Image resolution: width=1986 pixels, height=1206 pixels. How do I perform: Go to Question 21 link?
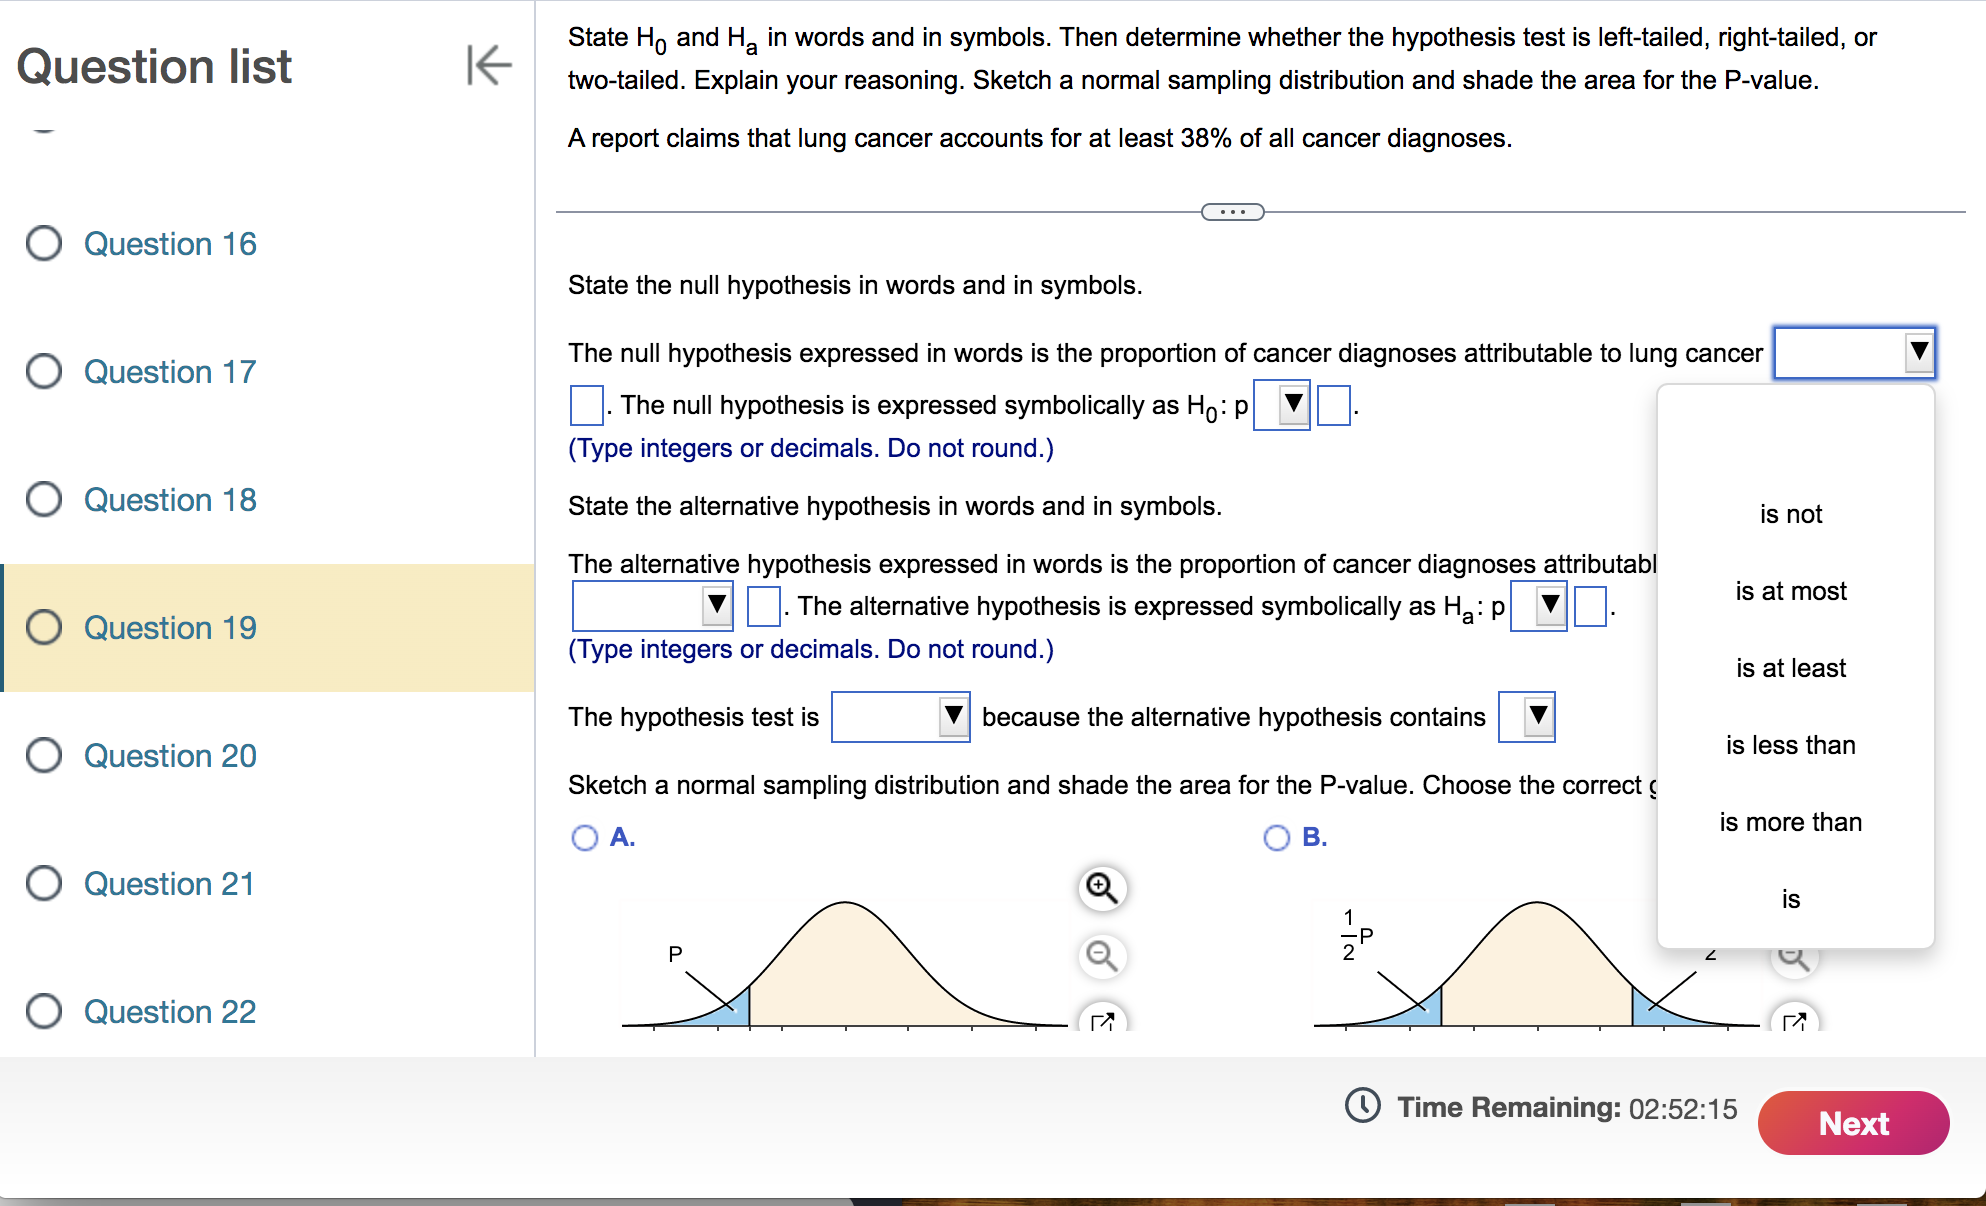tap(169, 884)
